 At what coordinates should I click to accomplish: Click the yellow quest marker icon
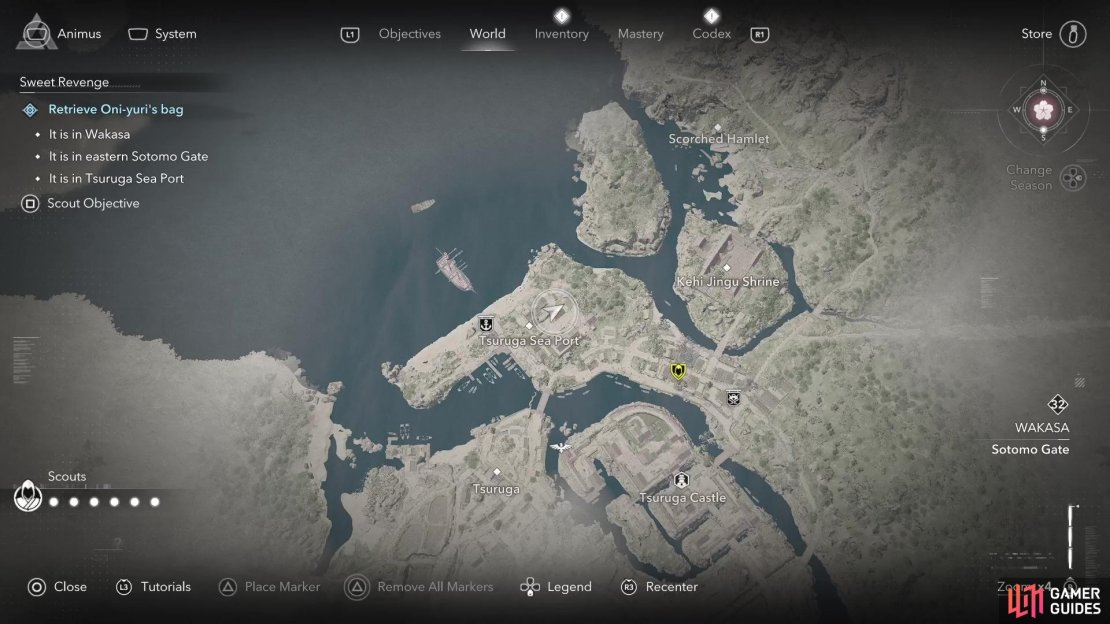click(677, 370)
